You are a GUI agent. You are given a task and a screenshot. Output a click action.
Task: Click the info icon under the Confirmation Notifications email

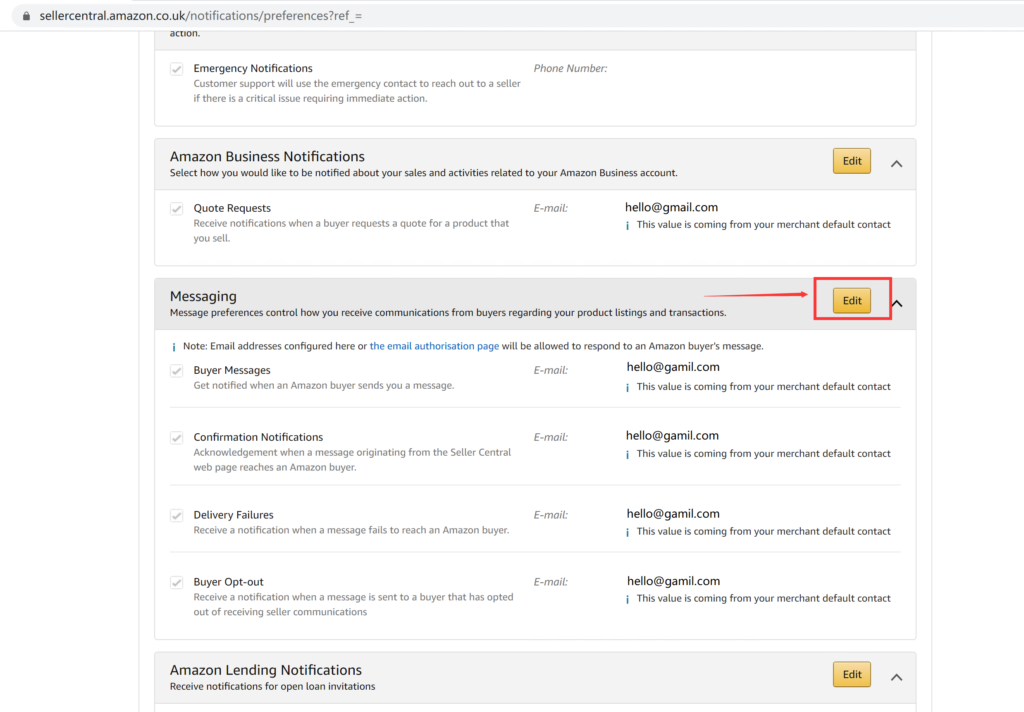point(628,455)
